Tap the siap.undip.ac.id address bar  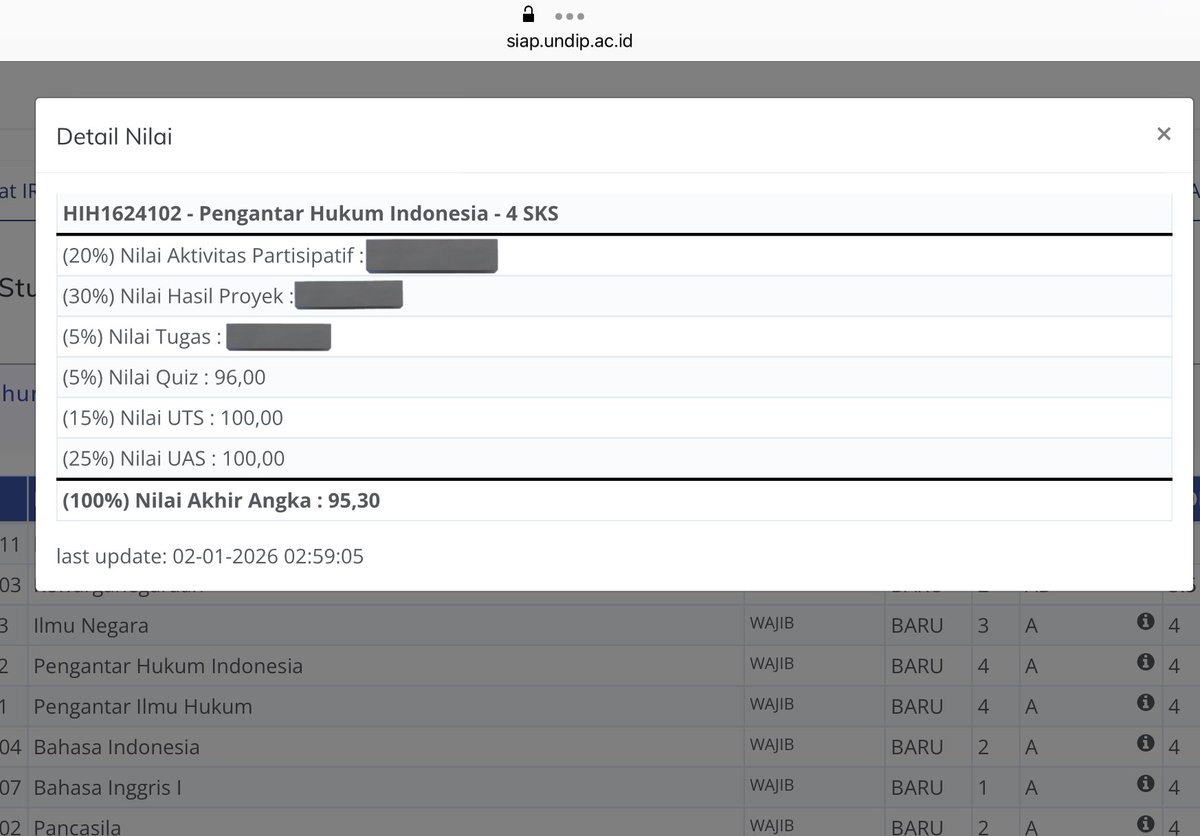coord(569,41)
